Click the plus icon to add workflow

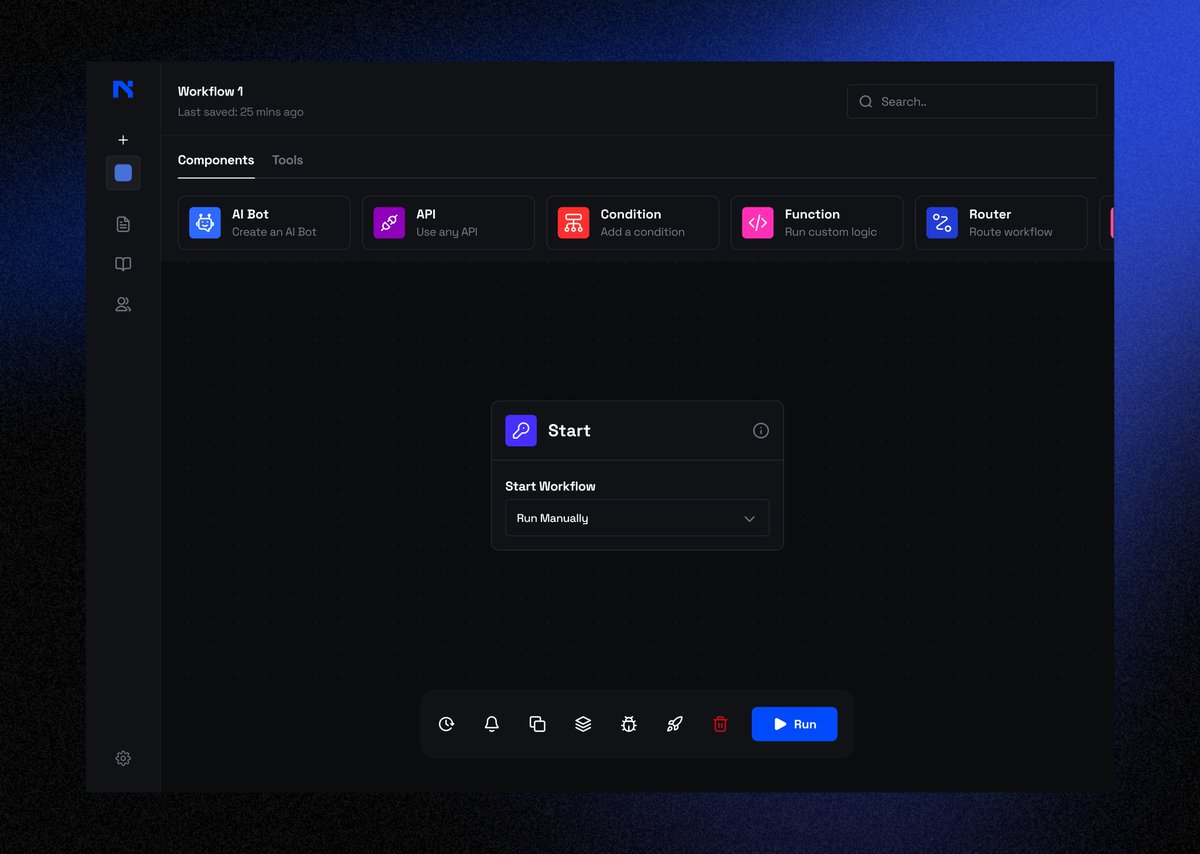123,140
